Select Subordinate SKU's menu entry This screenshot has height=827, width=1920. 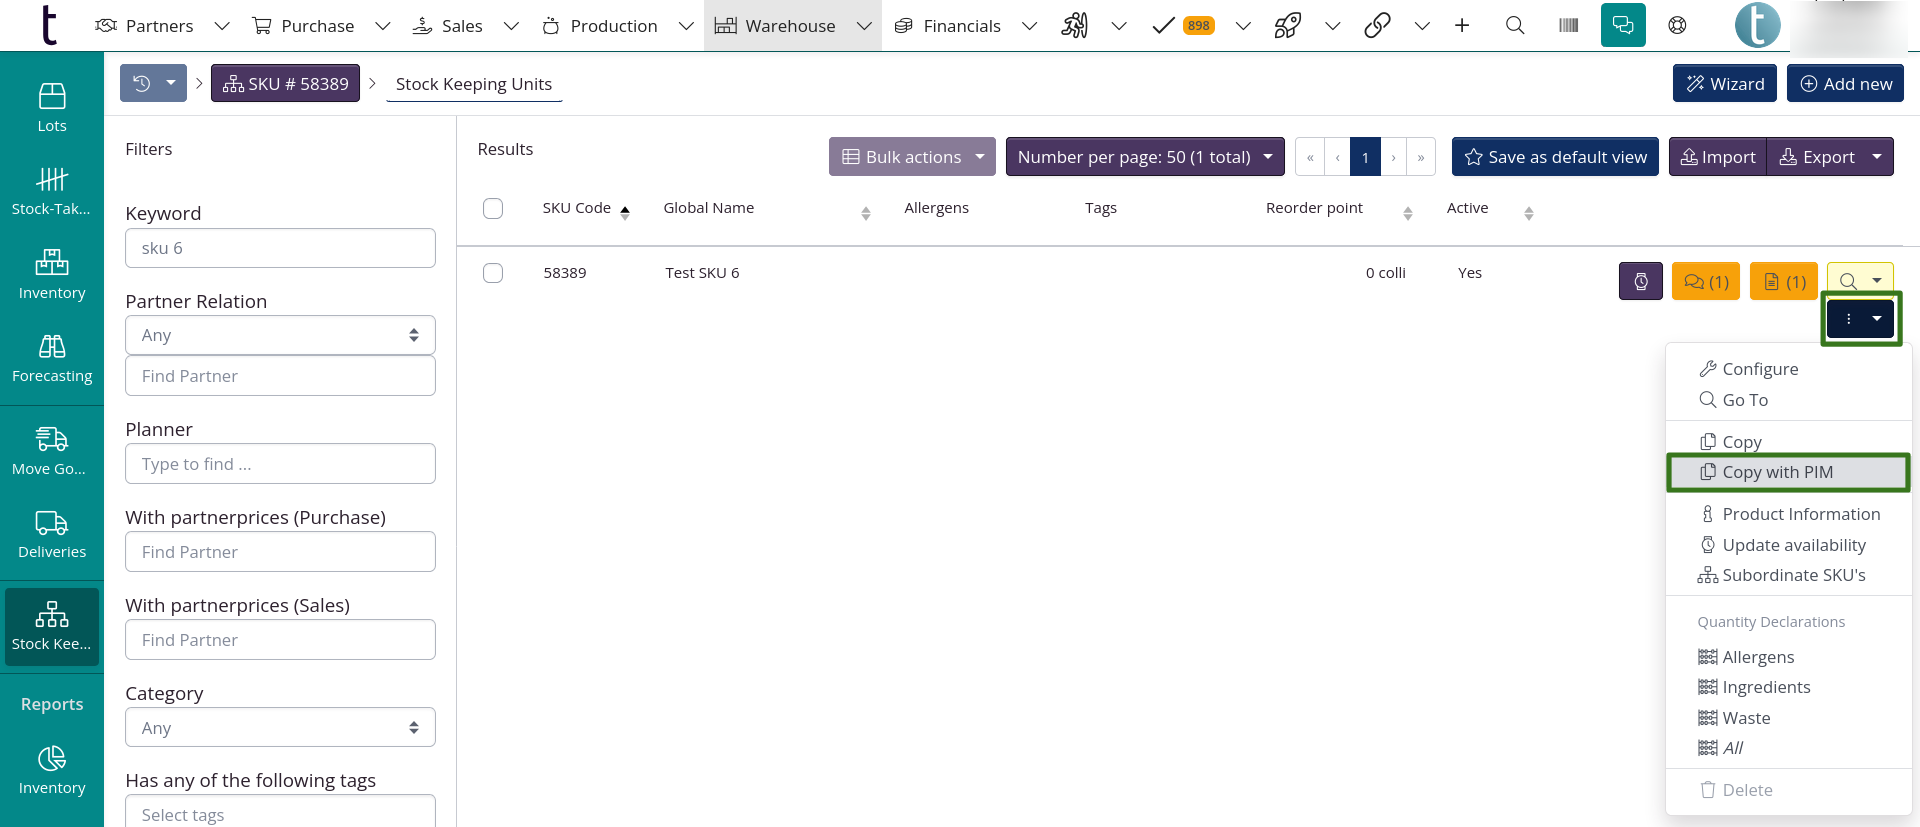1793,575
